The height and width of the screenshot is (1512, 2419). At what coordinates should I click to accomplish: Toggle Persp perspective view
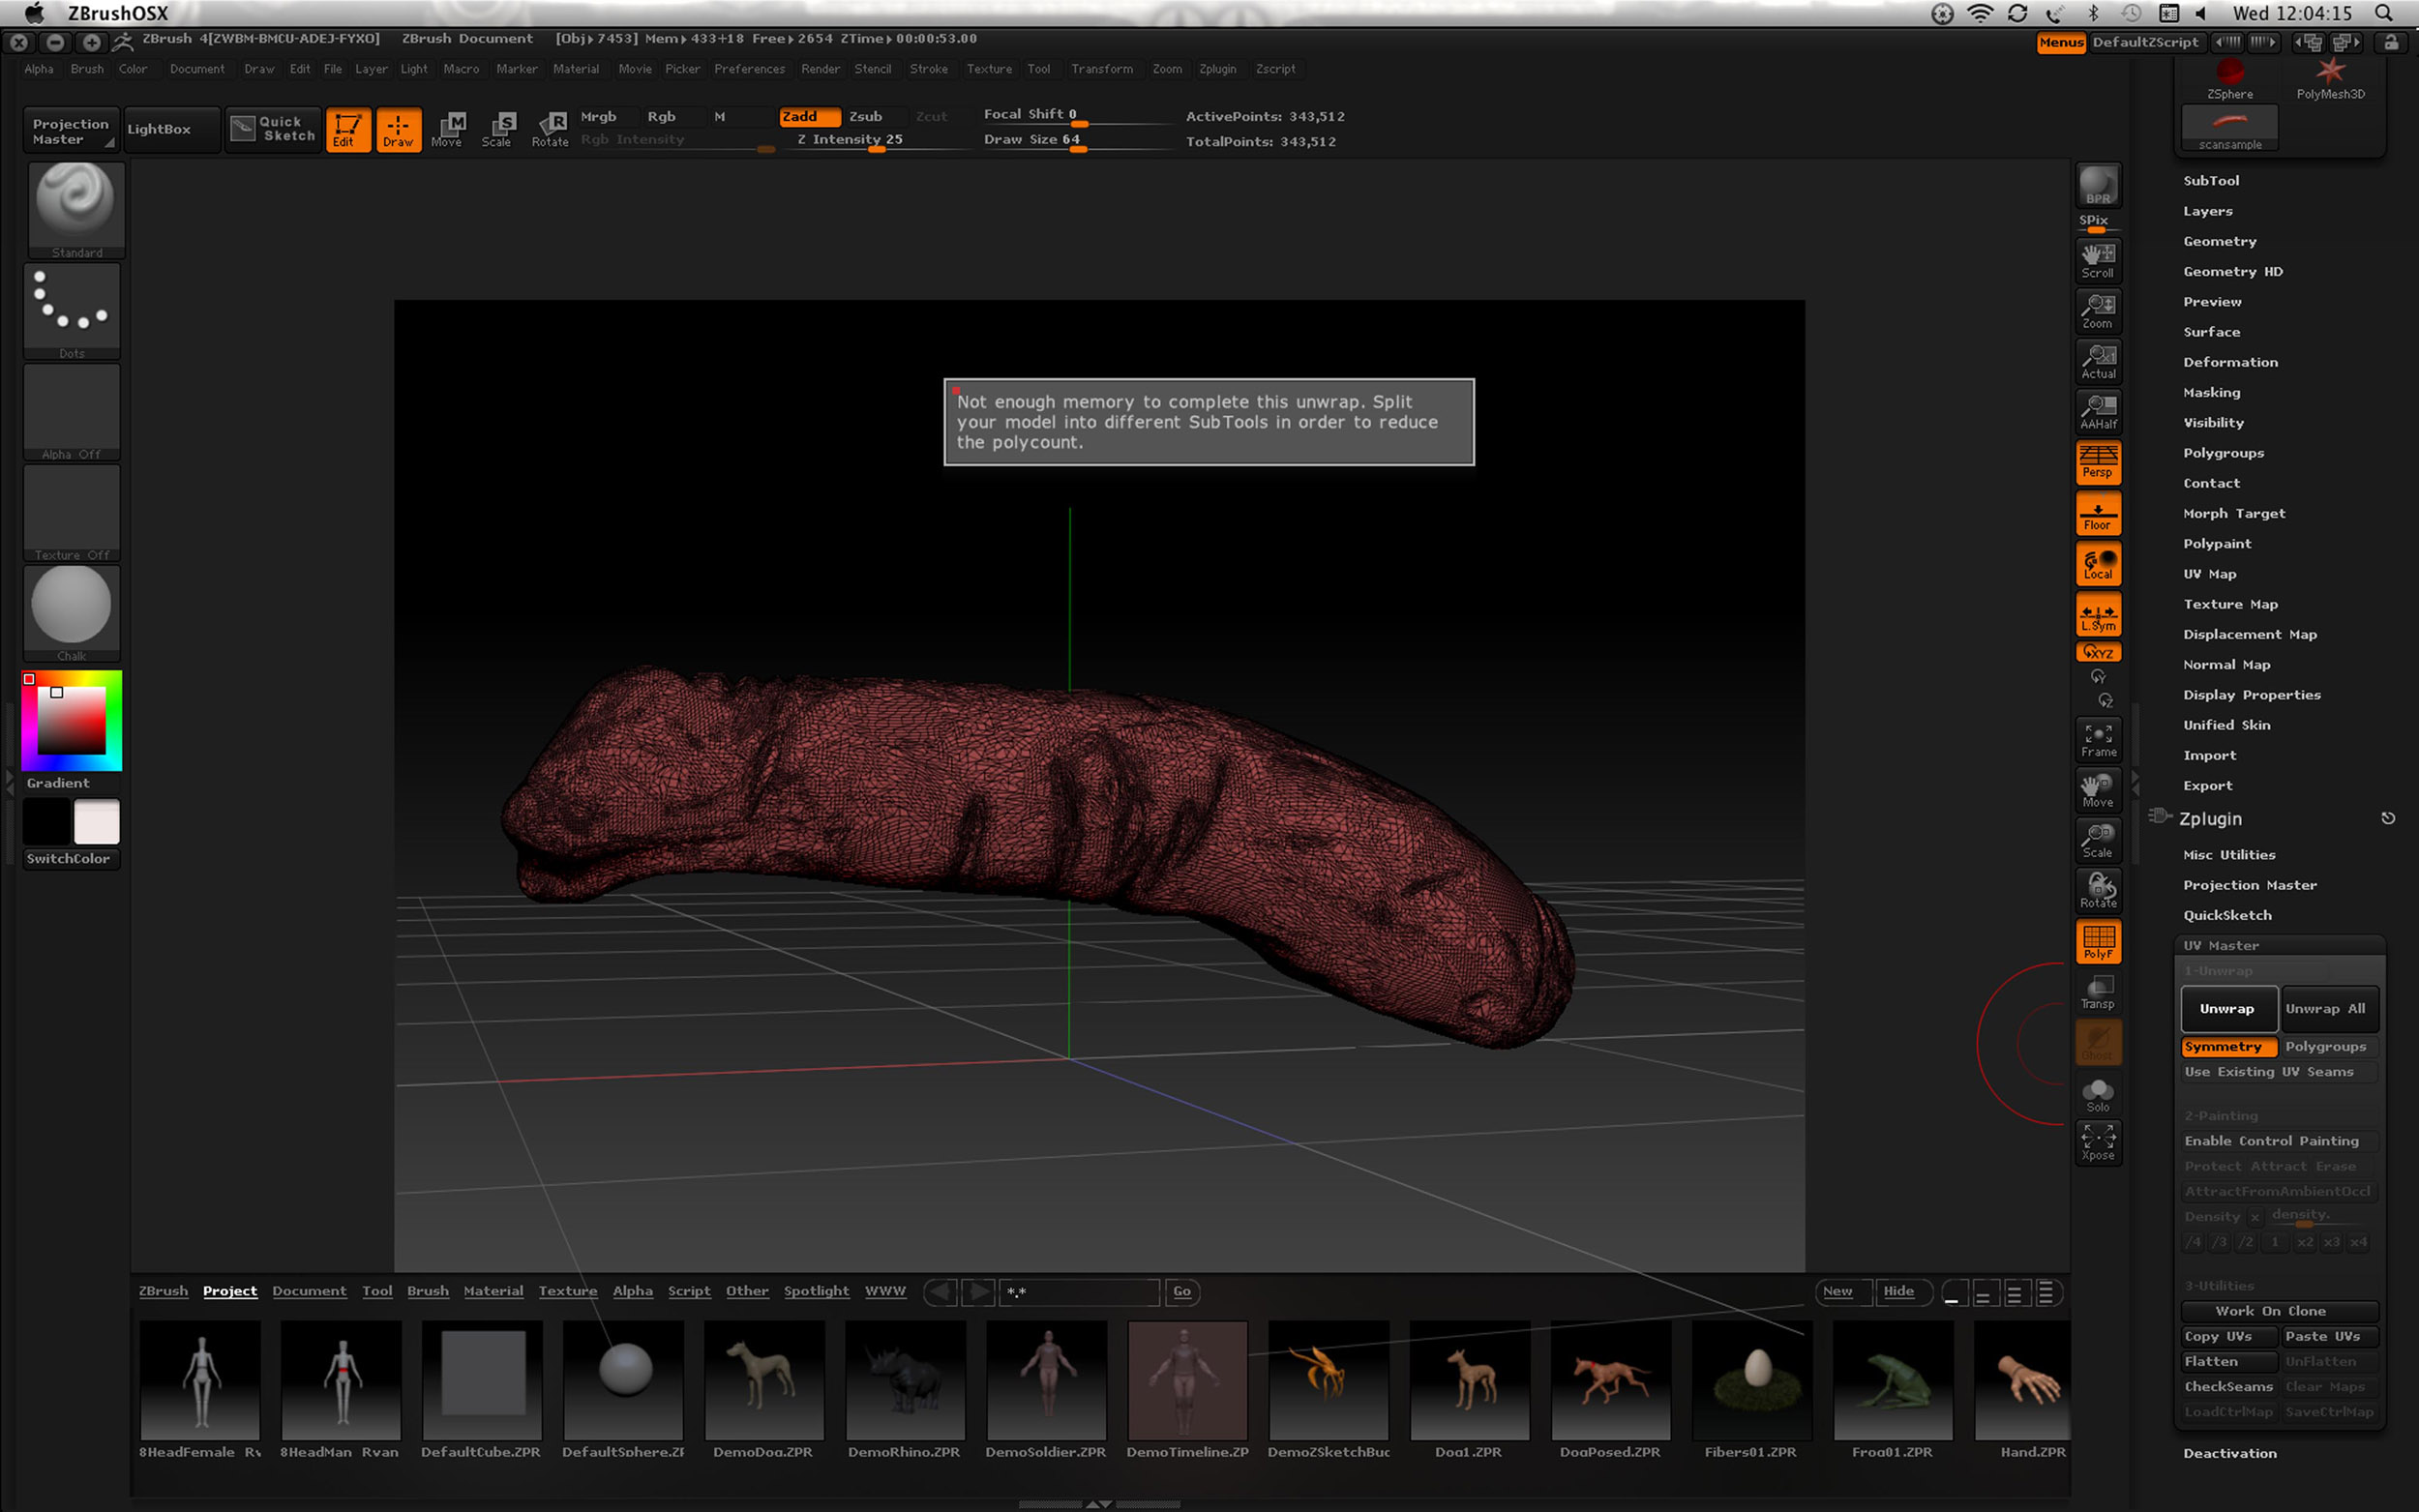pos(2098,462)
